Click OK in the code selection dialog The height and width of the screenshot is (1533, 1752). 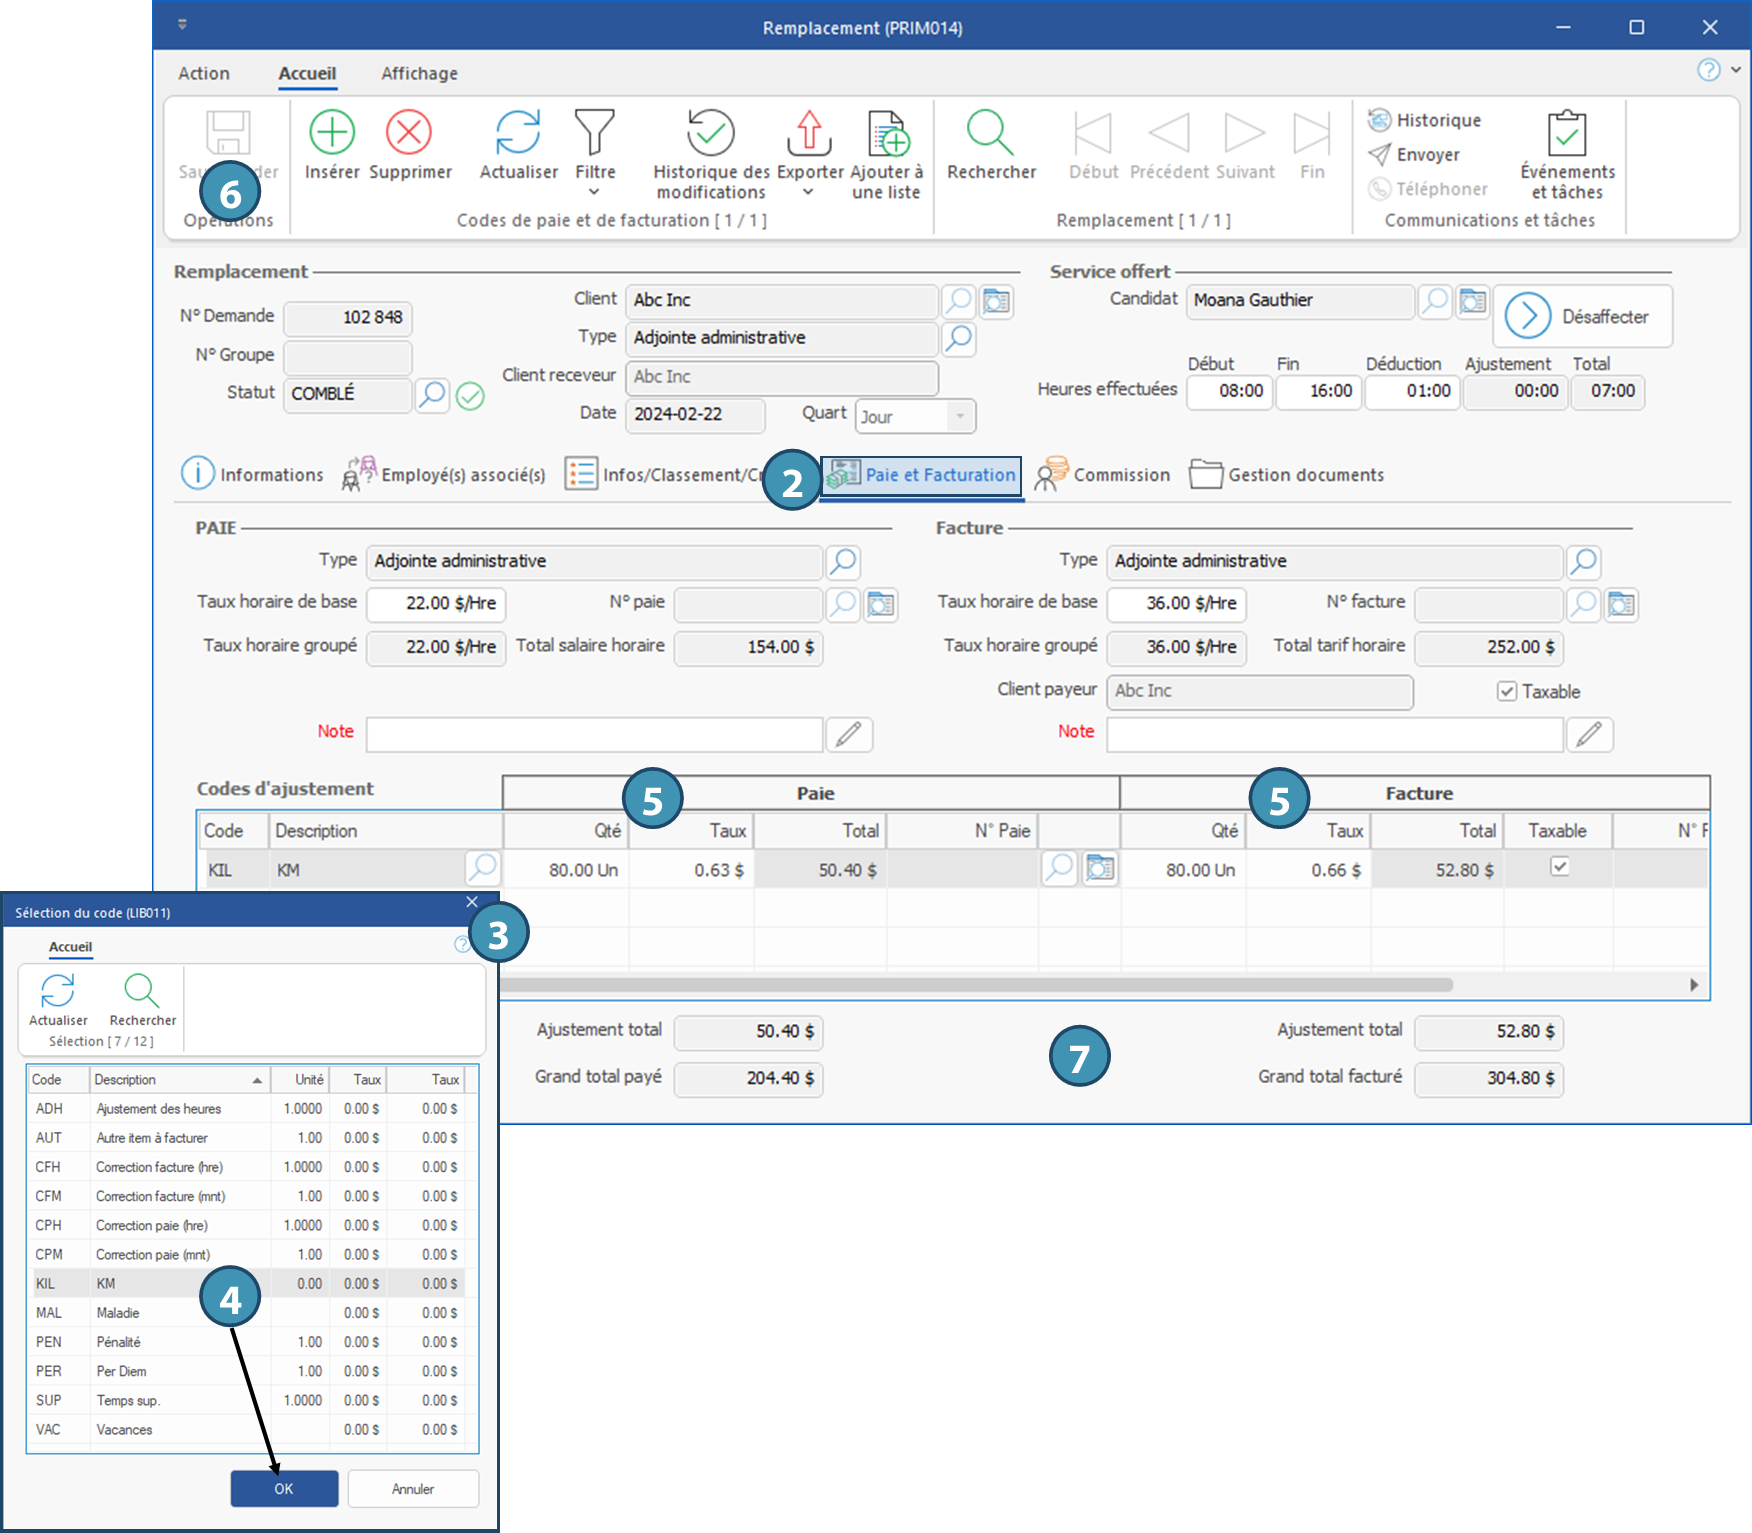click(x=284, y=1489)
